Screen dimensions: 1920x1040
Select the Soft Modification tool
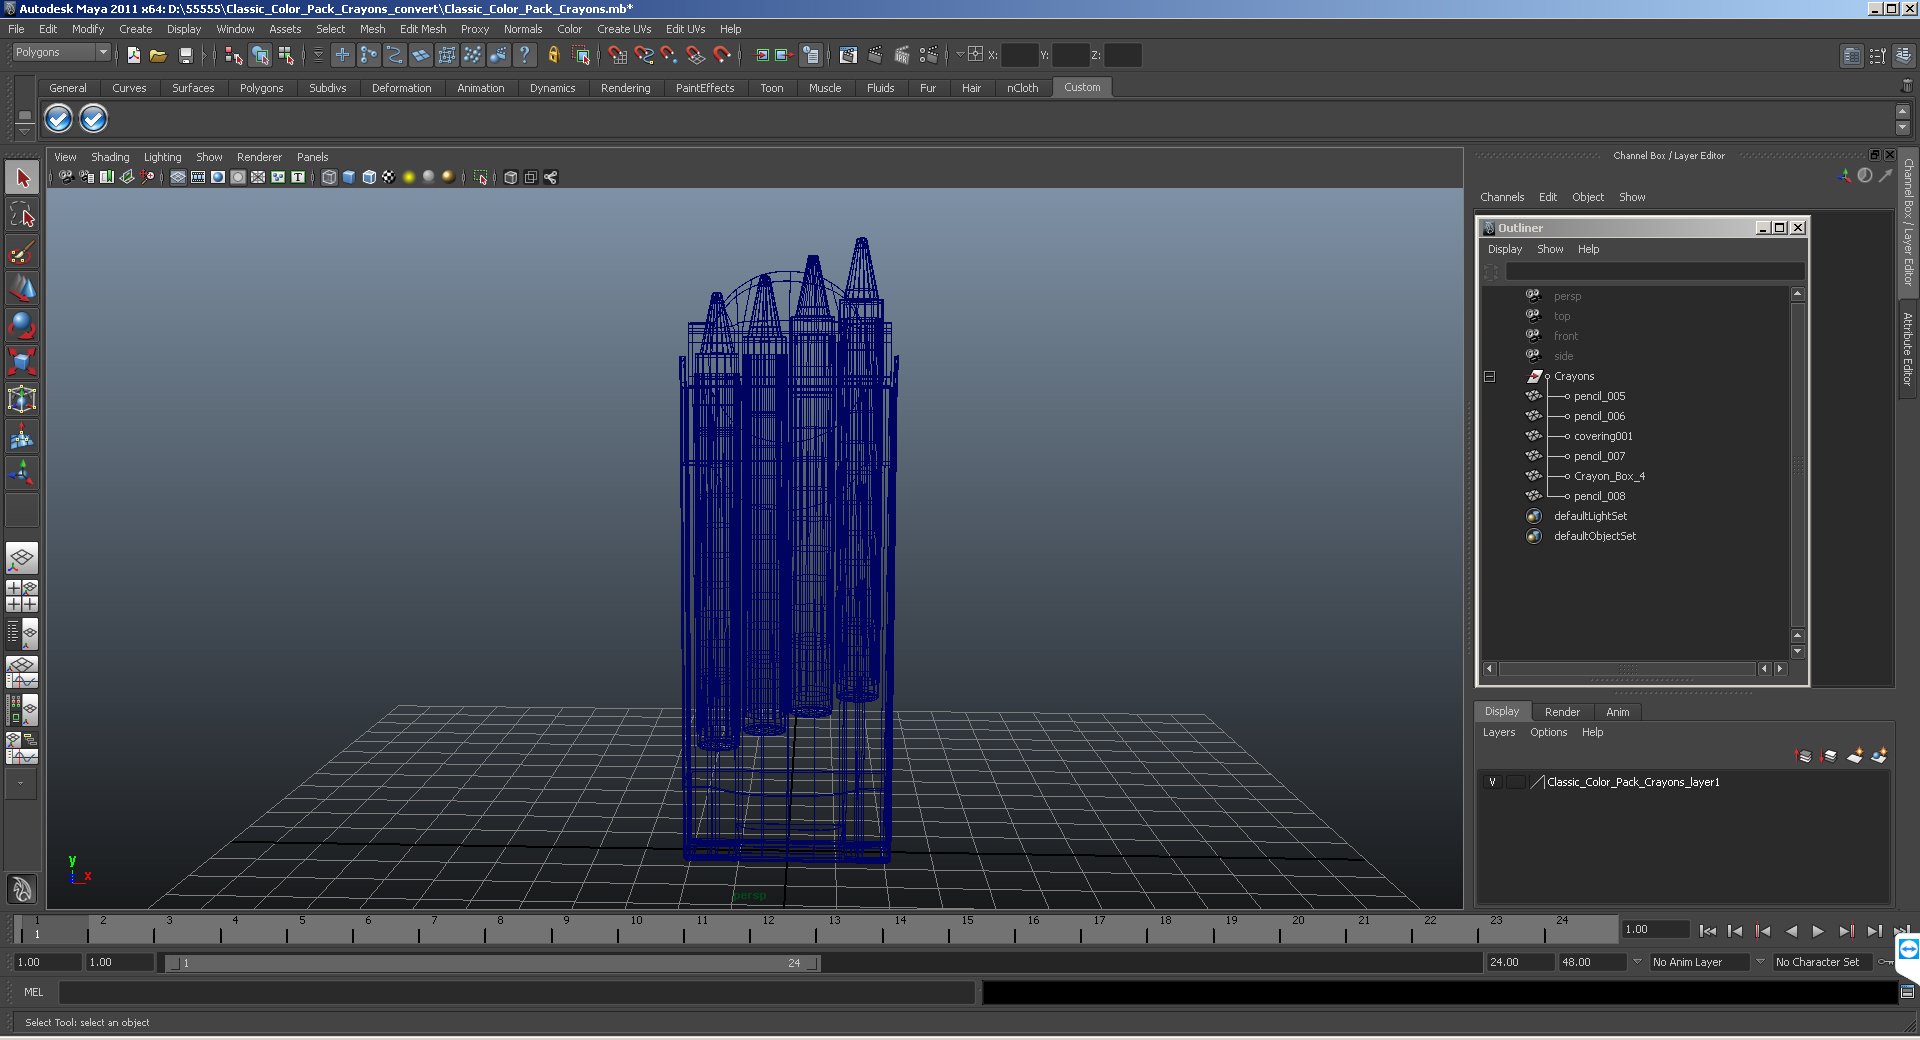coord(22,436)
